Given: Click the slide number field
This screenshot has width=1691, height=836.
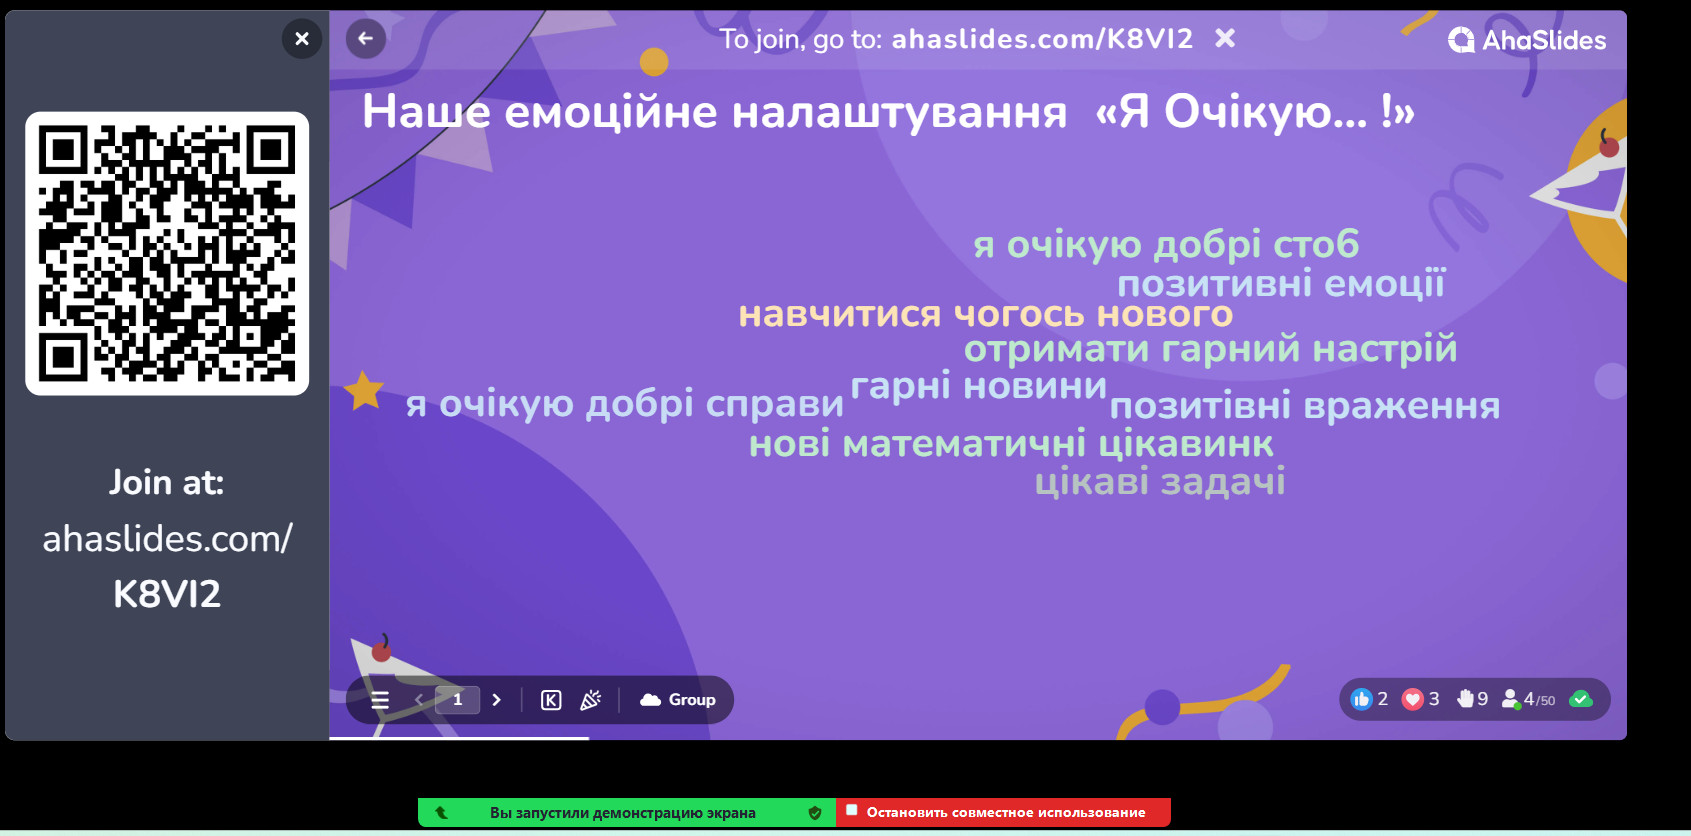Looking at the screenshot, I should point(458,700).
